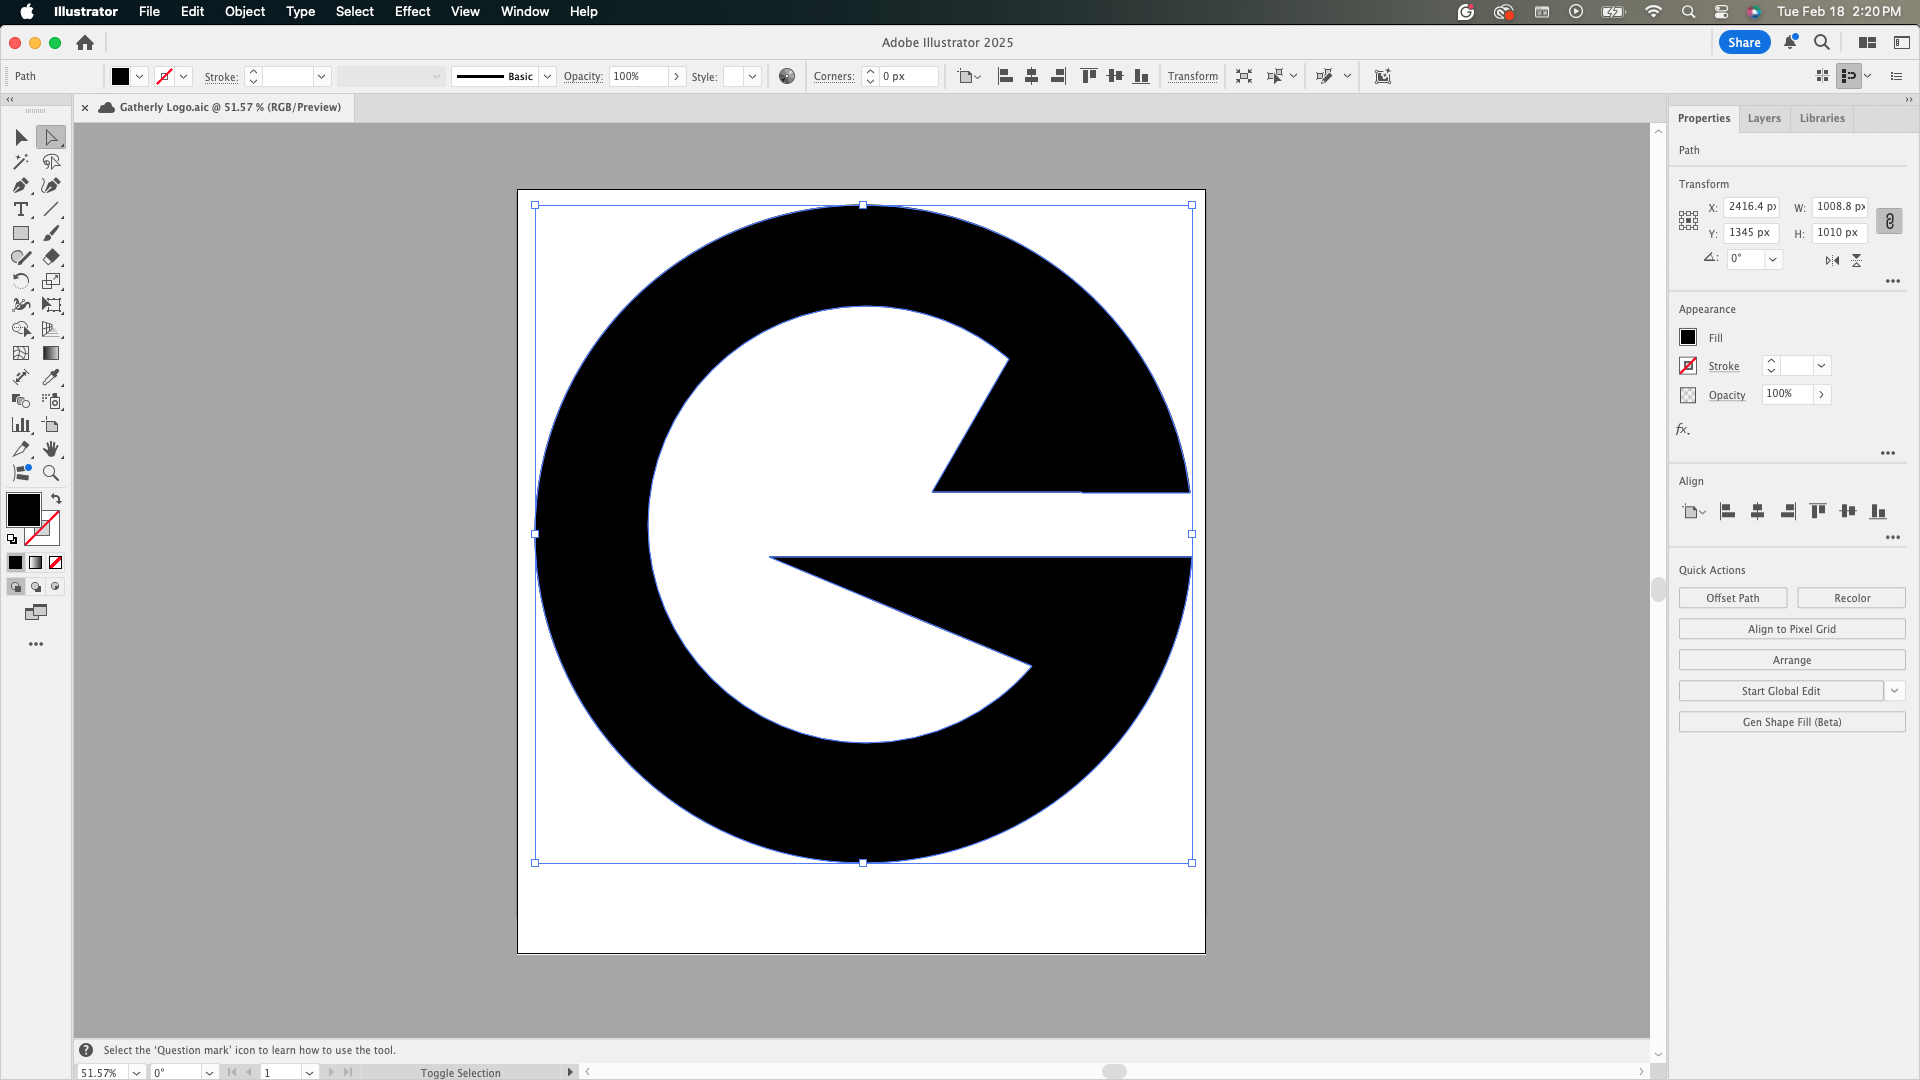
Task: Open the Opacity dropdown in Appearance
Action: pyautogui.click(x=1821, y=395)
